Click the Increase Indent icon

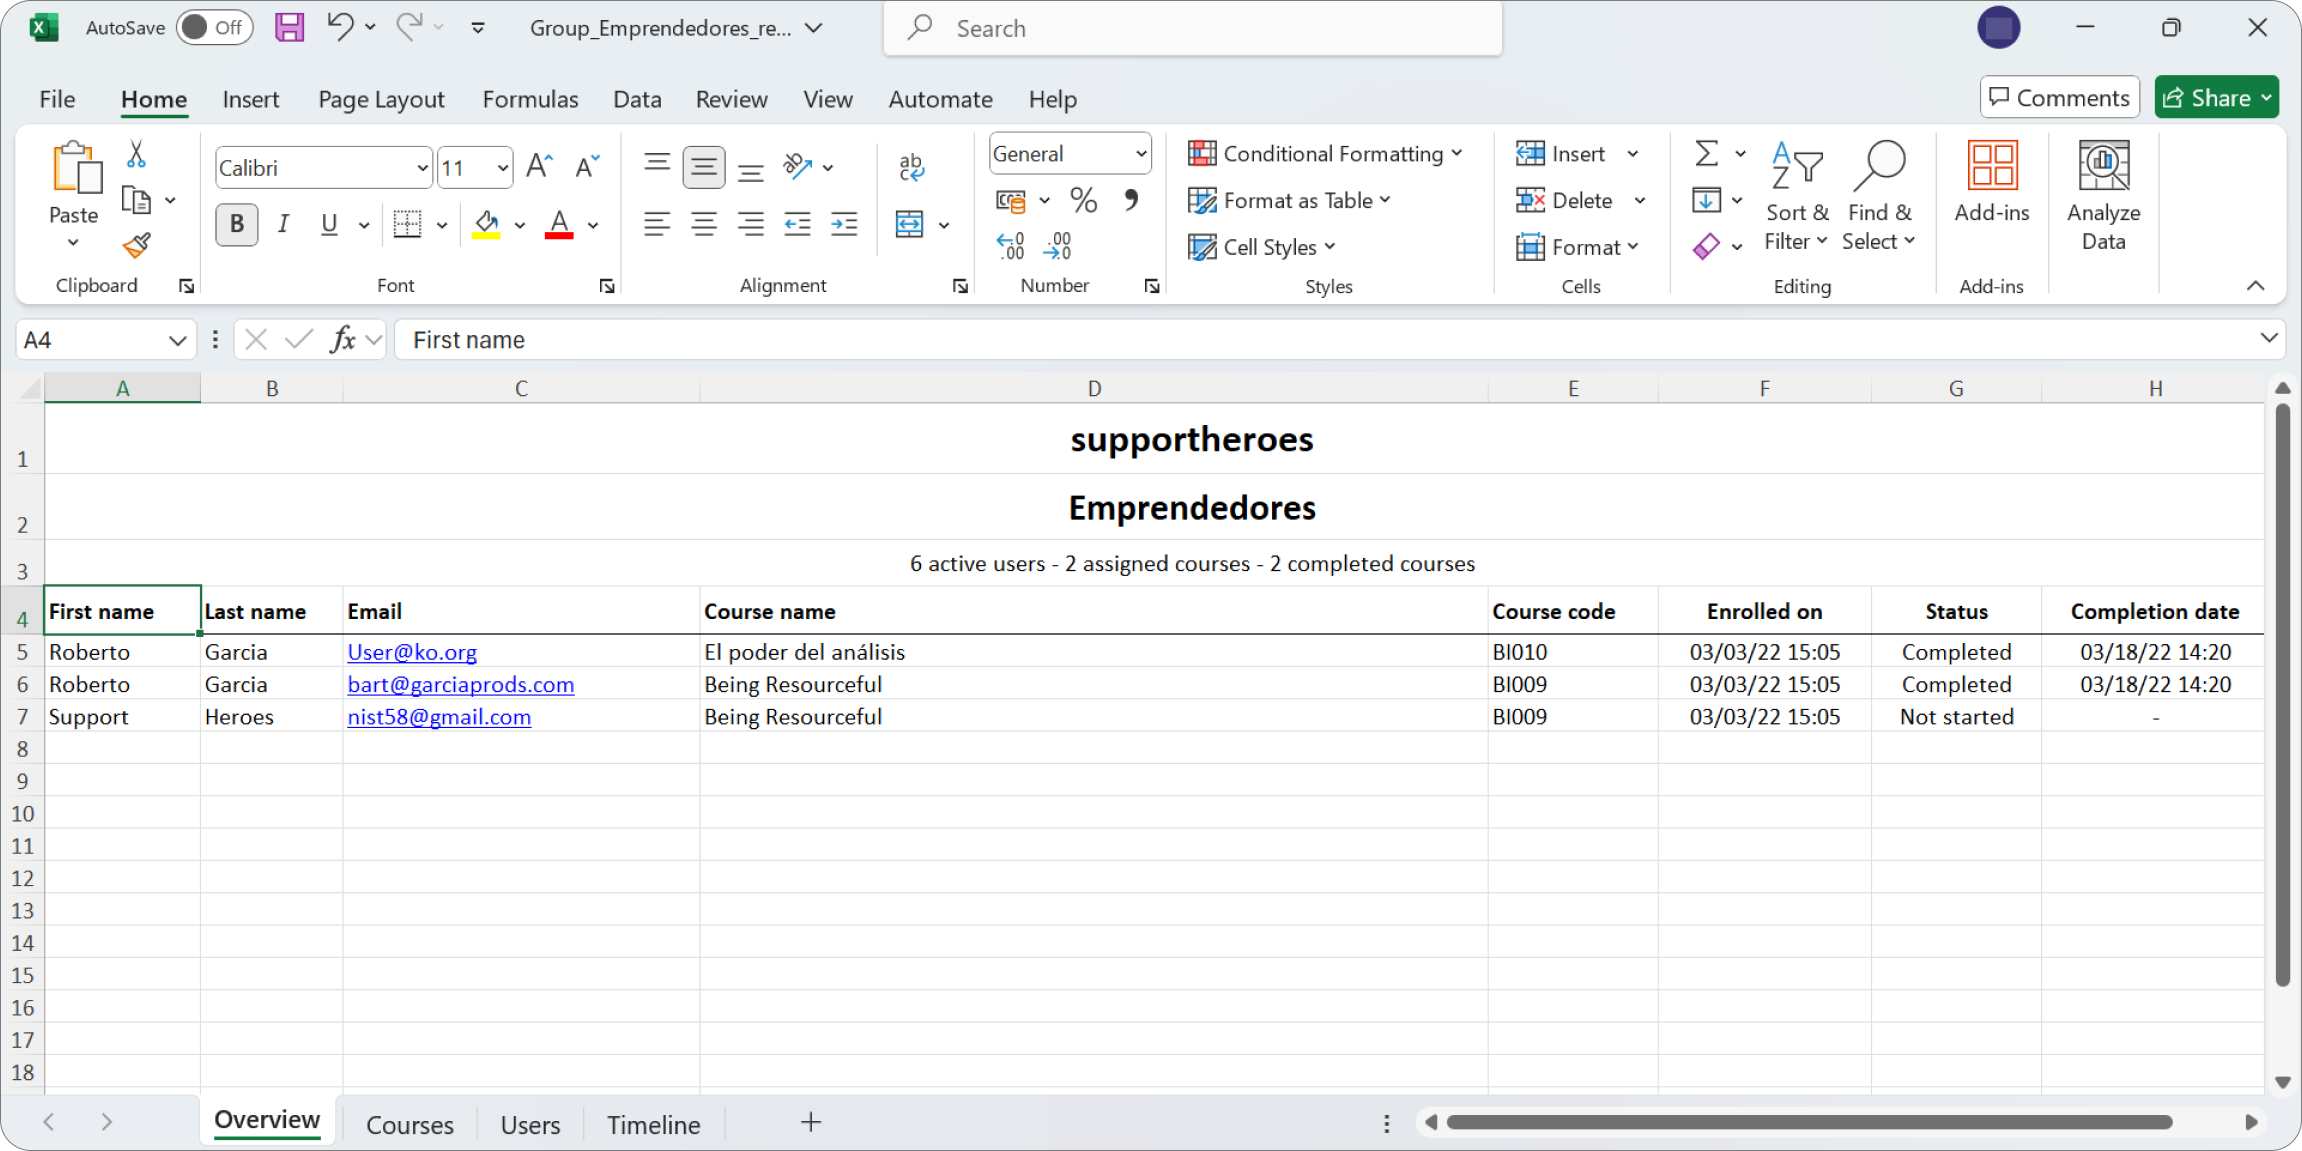tap(844, 224)
